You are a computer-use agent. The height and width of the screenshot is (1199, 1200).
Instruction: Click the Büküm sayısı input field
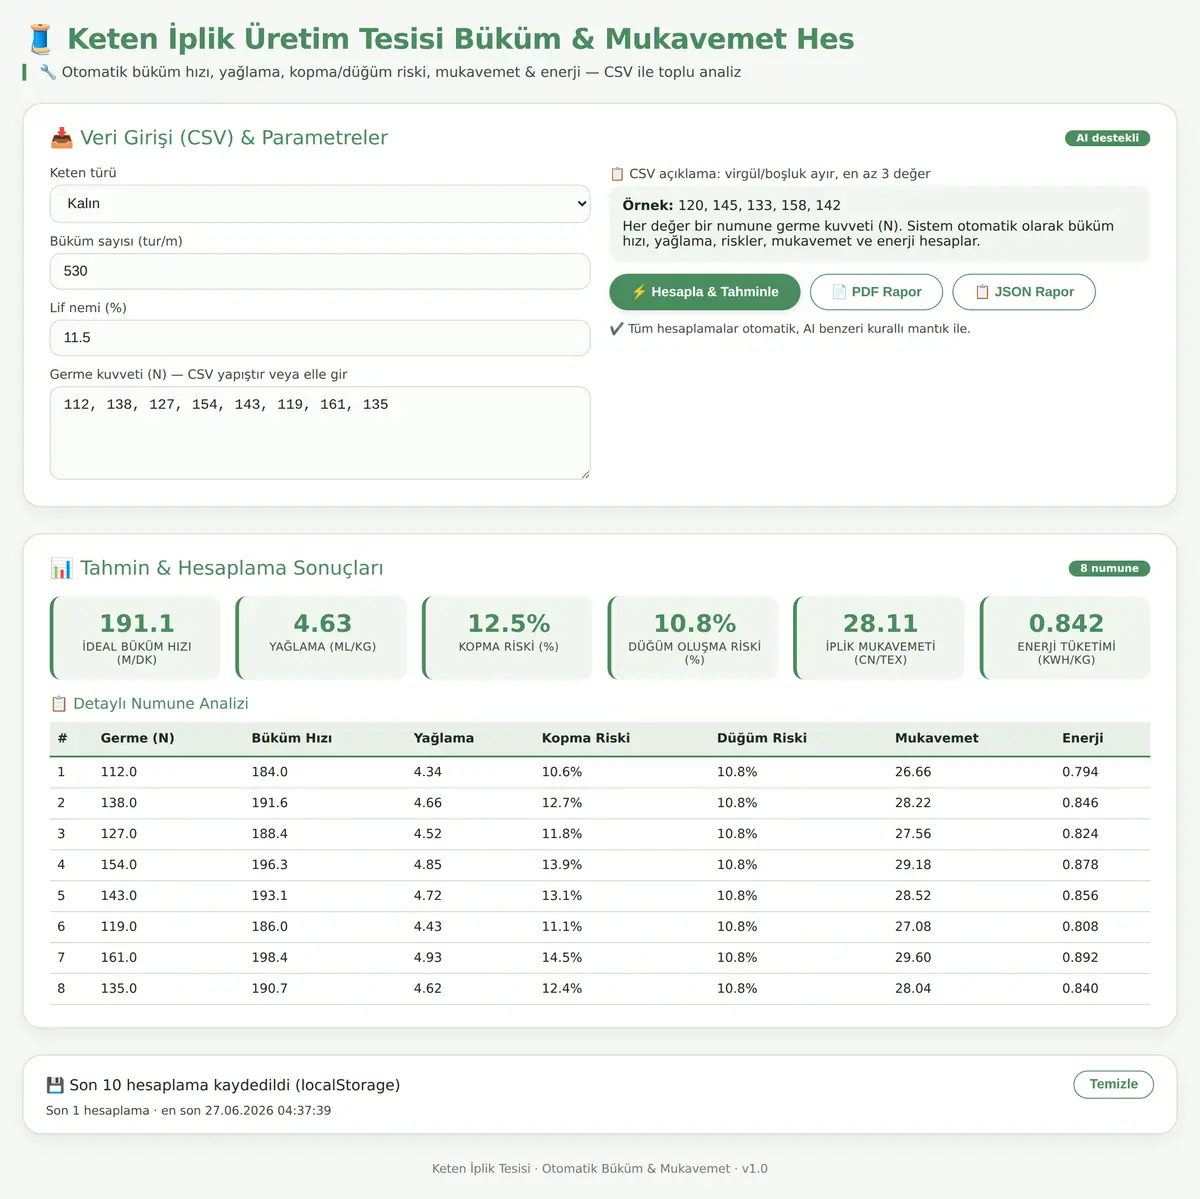coord(320,271)
